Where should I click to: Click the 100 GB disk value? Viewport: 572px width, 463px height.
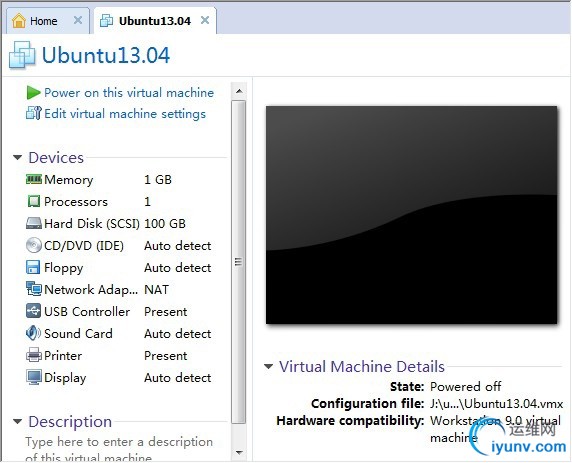coord(165,224)
